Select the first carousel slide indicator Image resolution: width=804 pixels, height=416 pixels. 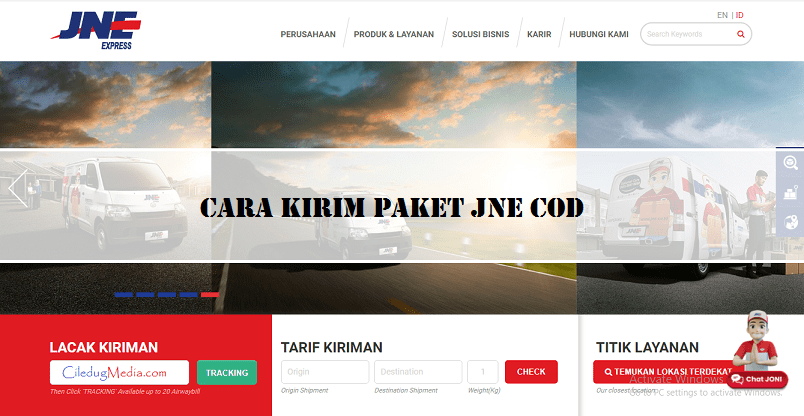123,295
